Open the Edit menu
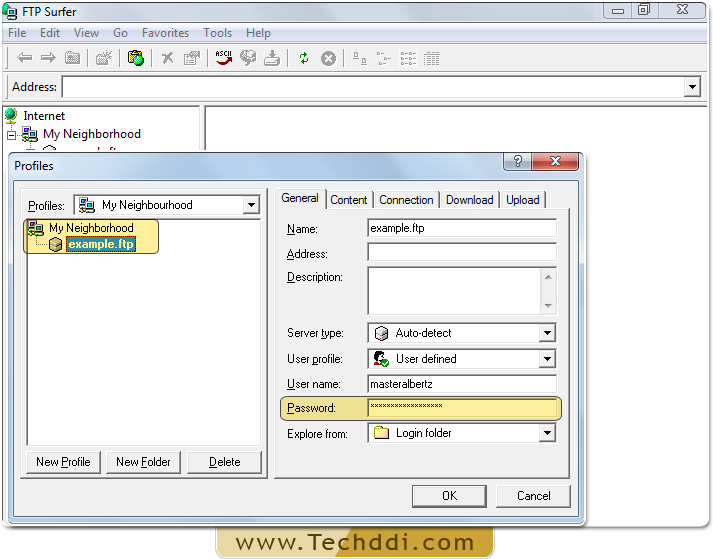 coord(50,33)
